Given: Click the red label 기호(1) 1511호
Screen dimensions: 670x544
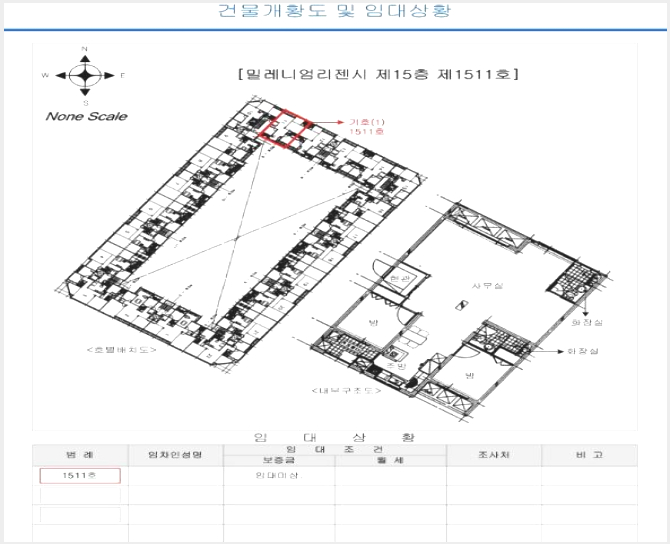Looking at the screenshot, I should click(x=367, y=127).
